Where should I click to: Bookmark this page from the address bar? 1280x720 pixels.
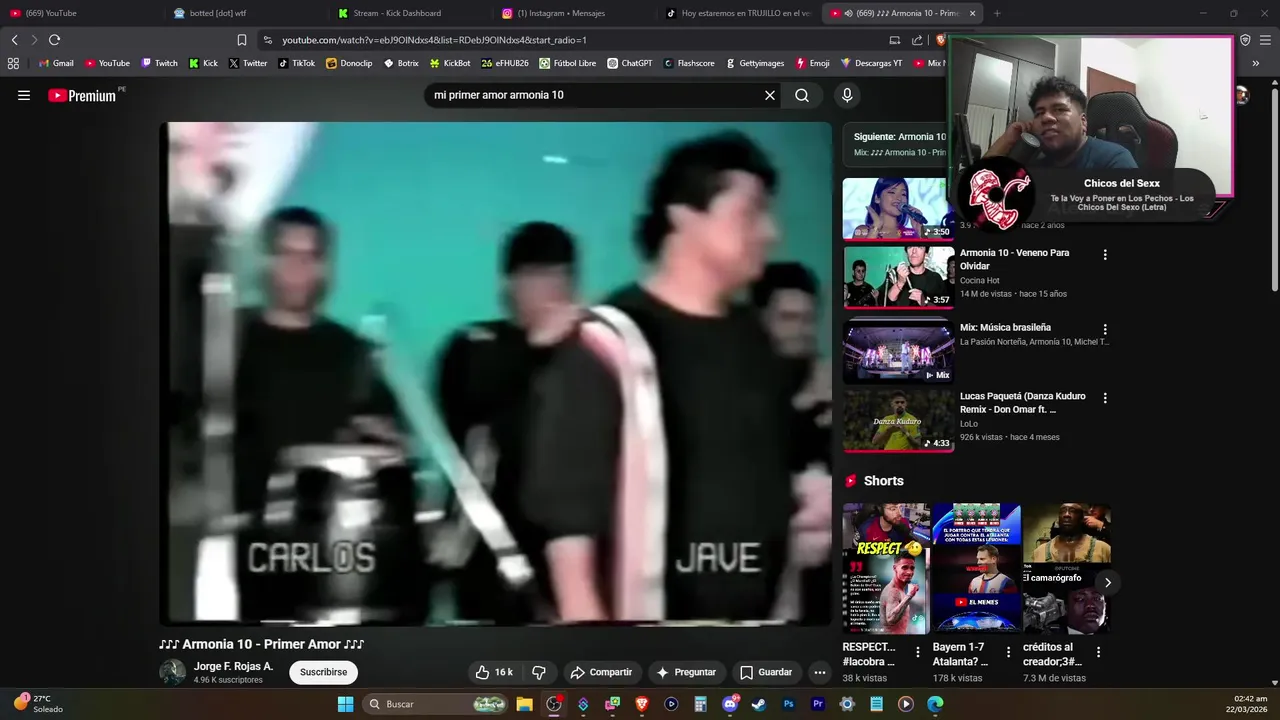tap(242, 40)
